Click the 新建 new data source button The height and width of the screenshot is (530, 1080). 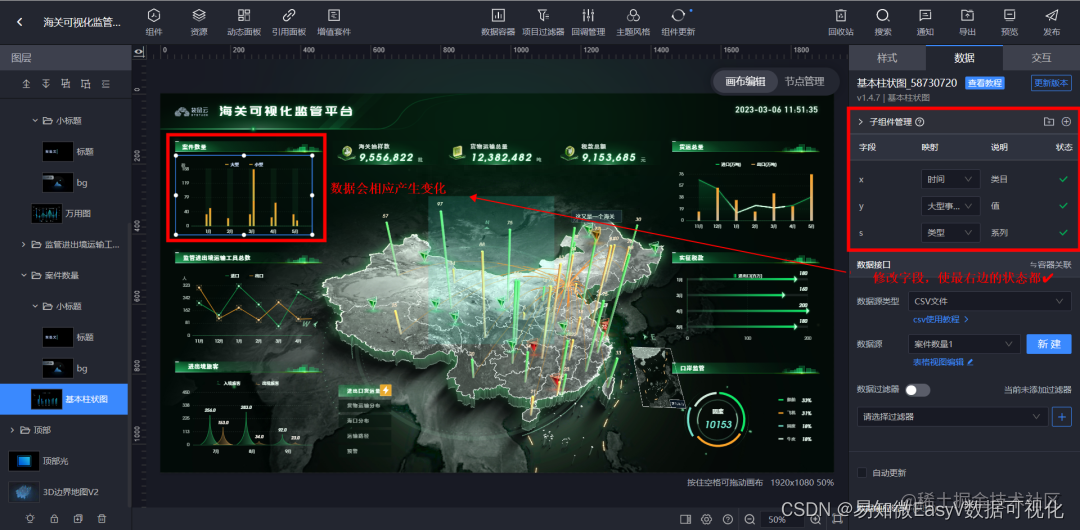[x=1049, y=344]
